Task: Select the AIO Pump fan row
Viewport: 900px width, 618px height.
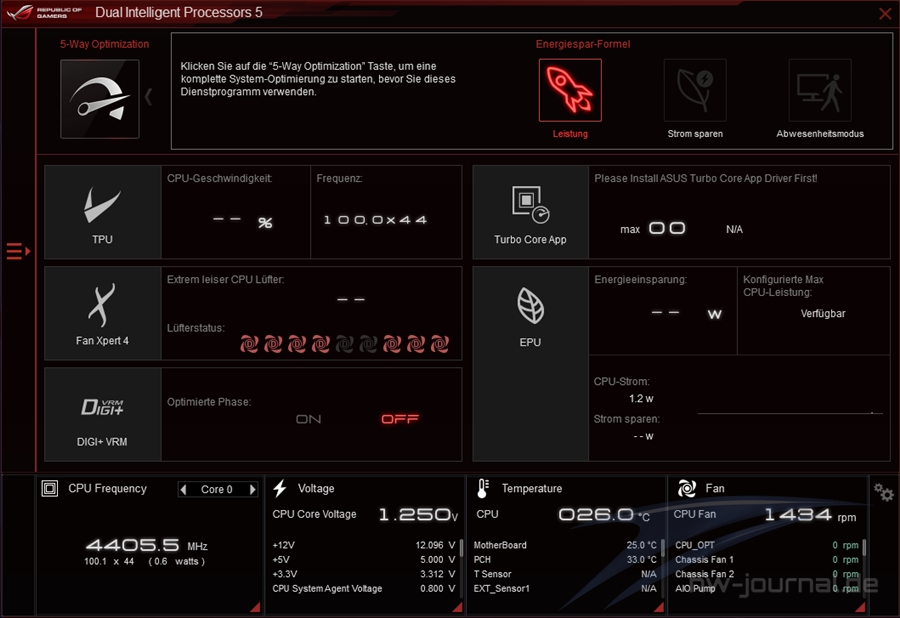Action: pyautogui.click(x=767, y=588)
